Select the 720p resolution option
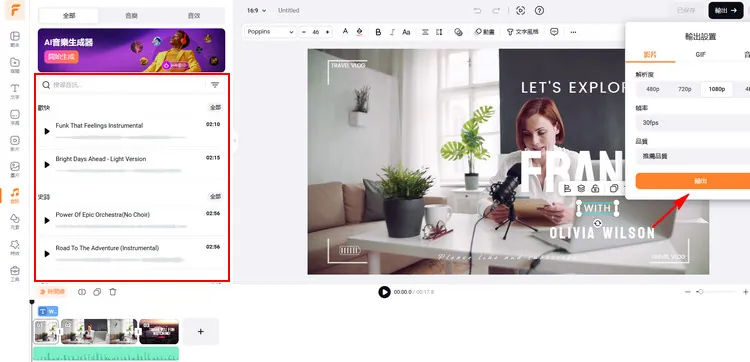Image resolution: width=750 pixels, height=362 pixels. [684, 89]
